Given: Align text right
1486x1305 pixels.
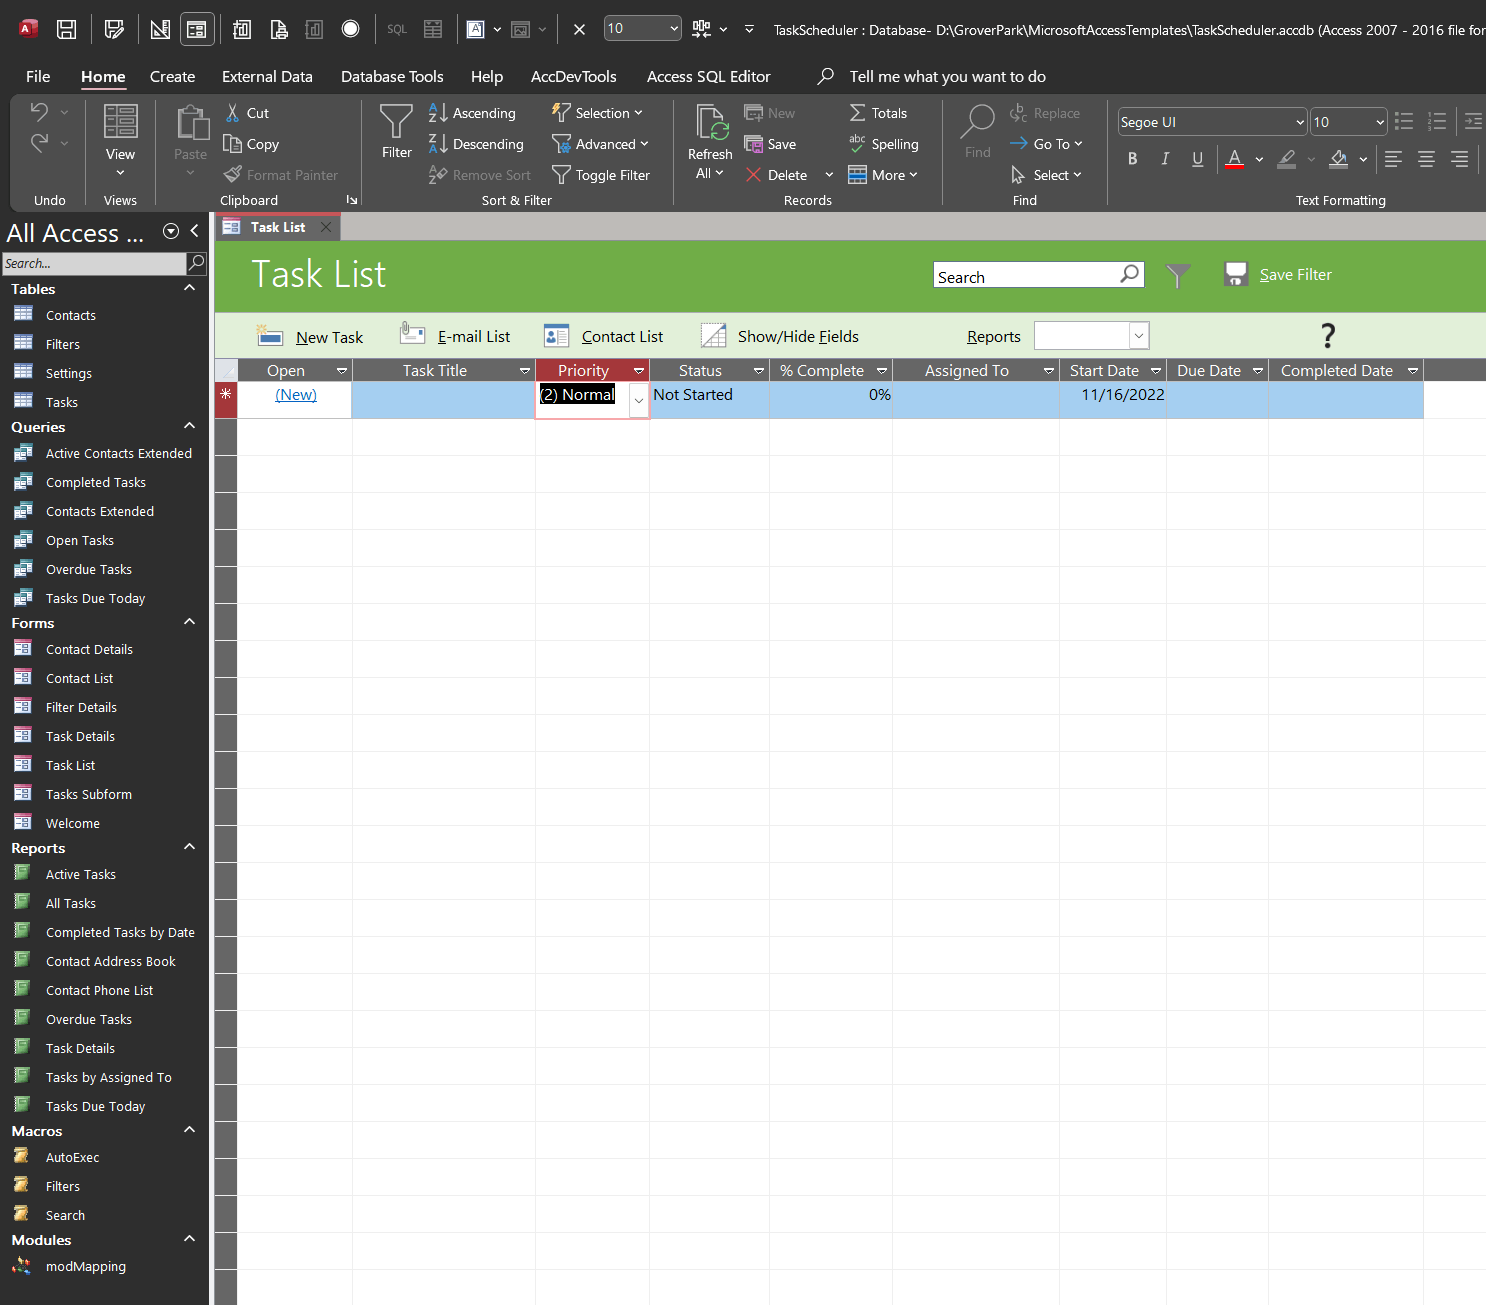Looking at the screenshot, I should click(x=1459, y=158).
